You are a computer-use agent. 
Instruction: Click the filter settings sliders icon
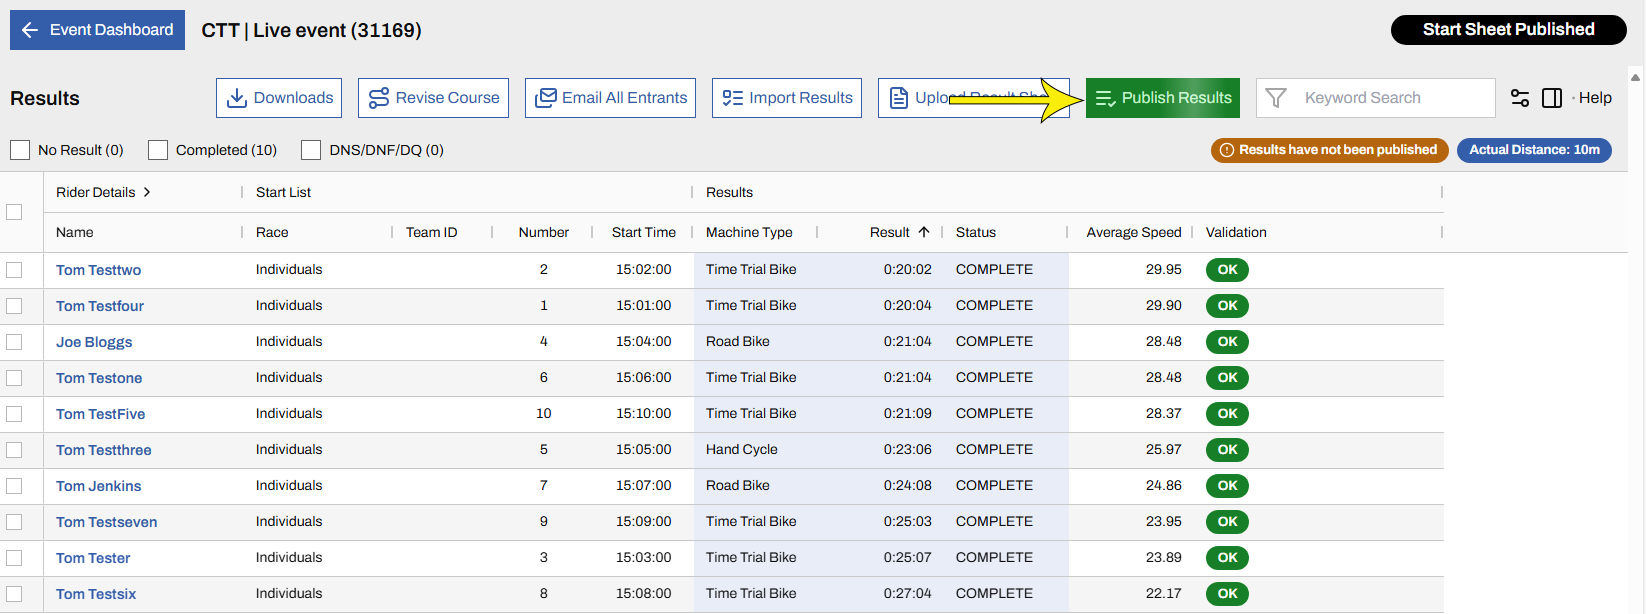point(1520,98)
